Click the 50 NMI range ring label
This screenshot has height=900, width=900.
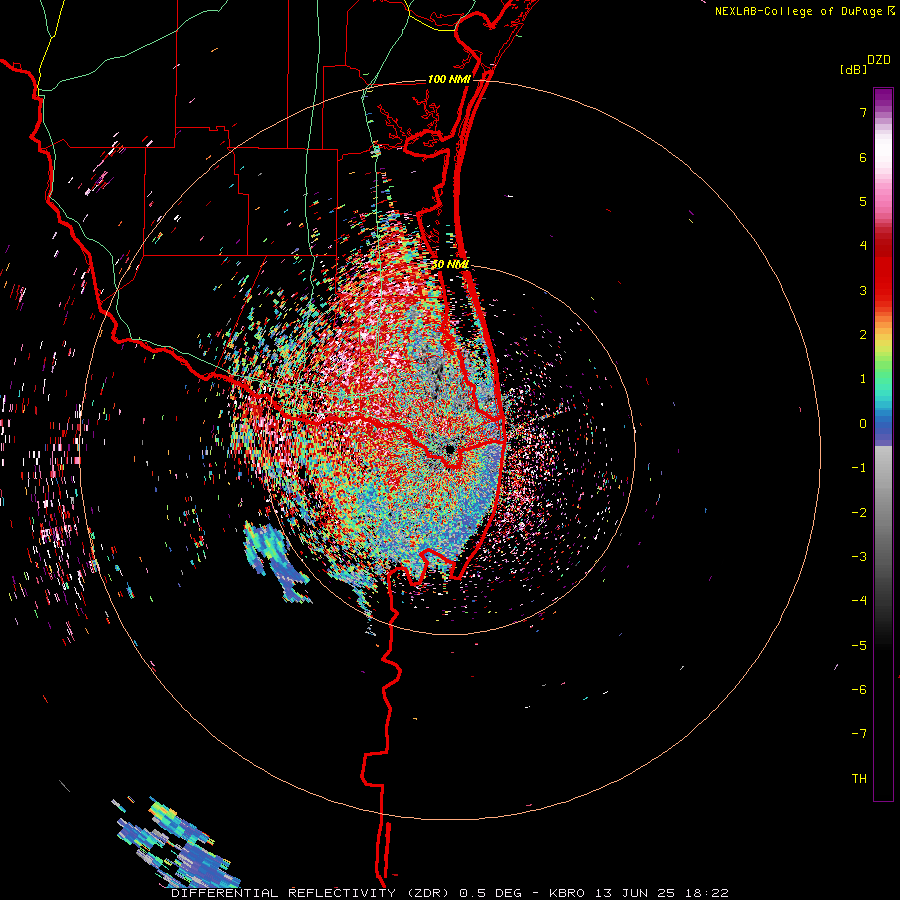(451, 264)
